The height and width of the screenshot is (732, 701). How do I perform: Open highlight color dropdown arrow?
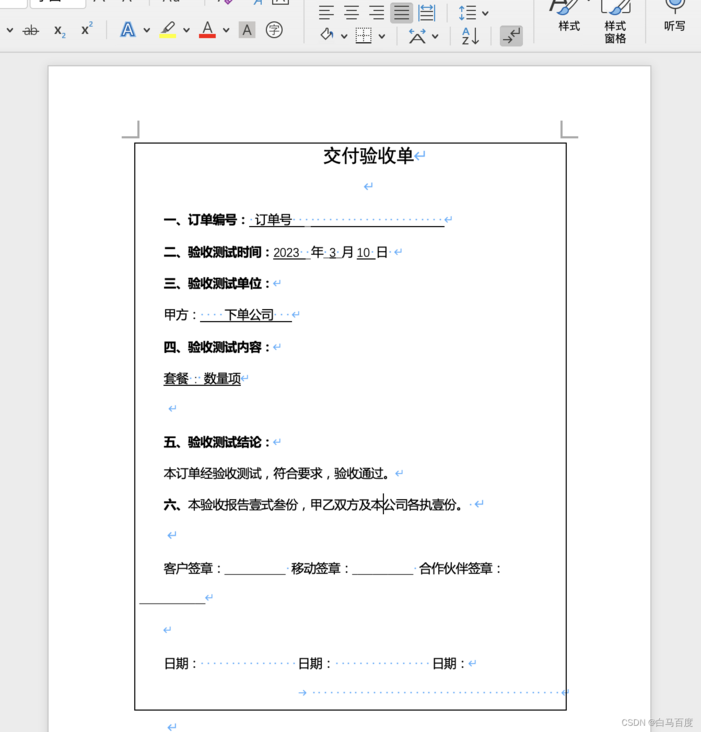186,30
